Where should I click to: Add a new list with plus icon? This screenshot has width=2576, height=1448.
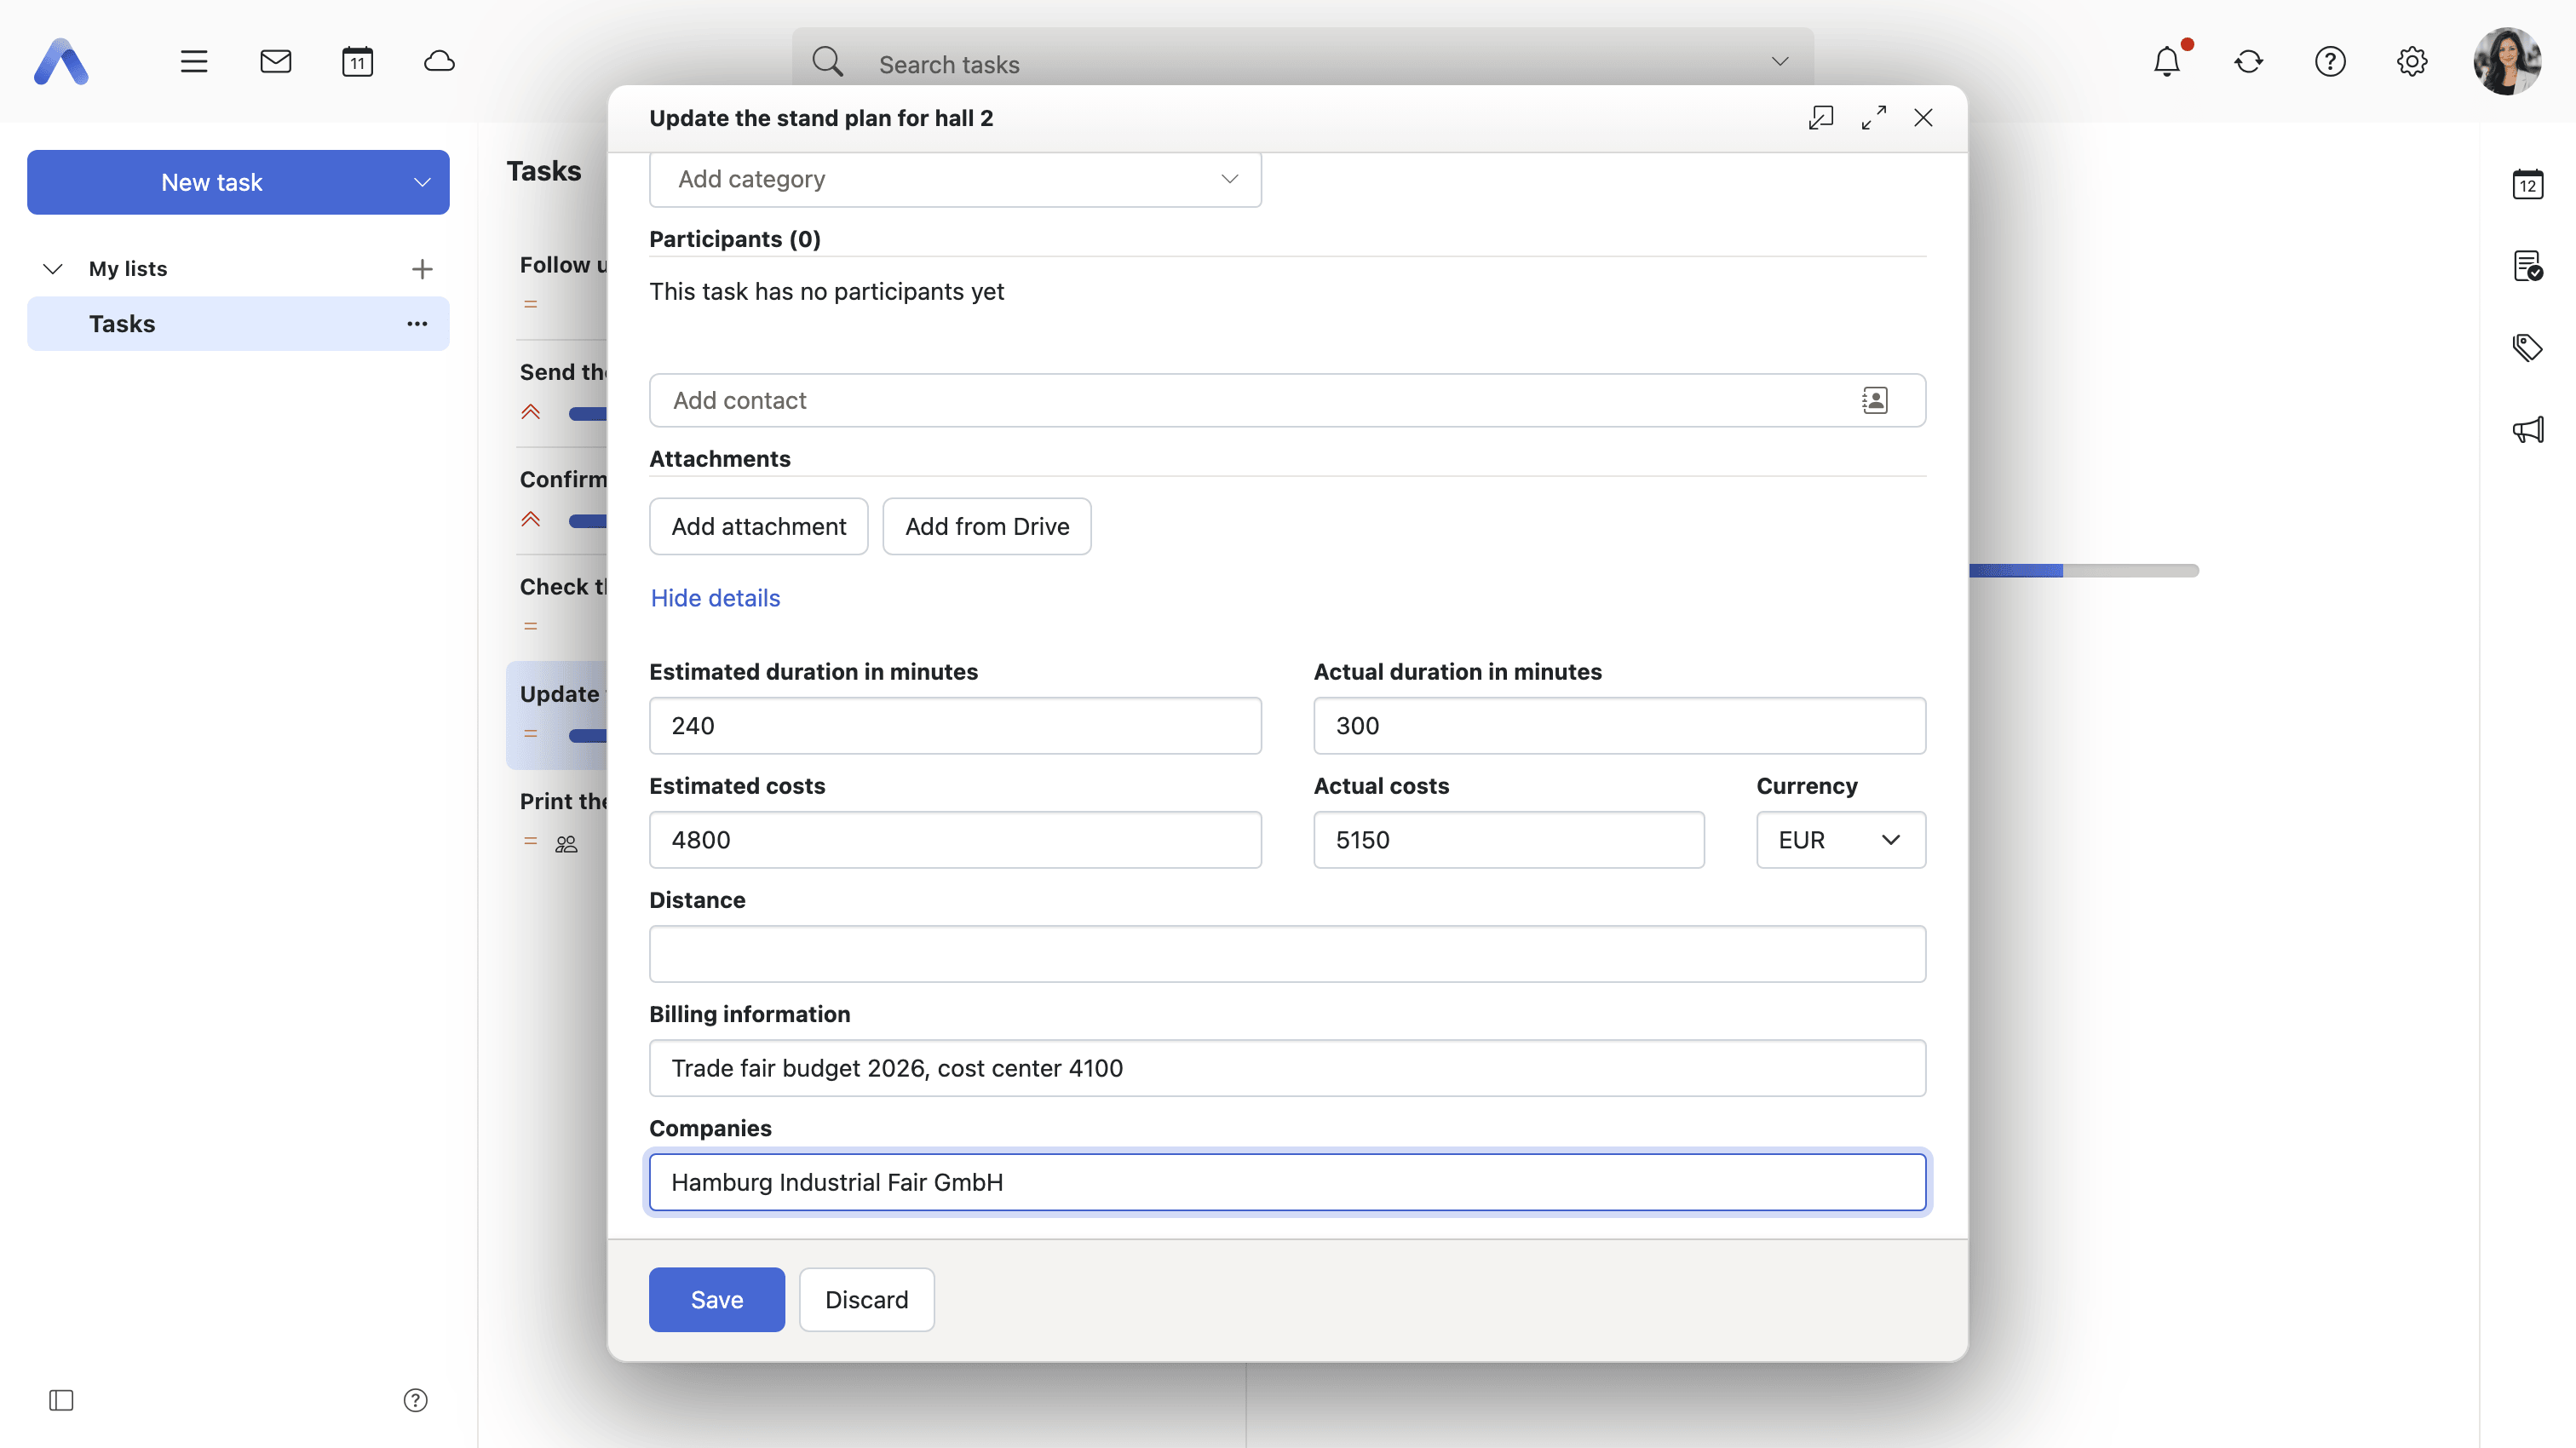pos(422,269)
